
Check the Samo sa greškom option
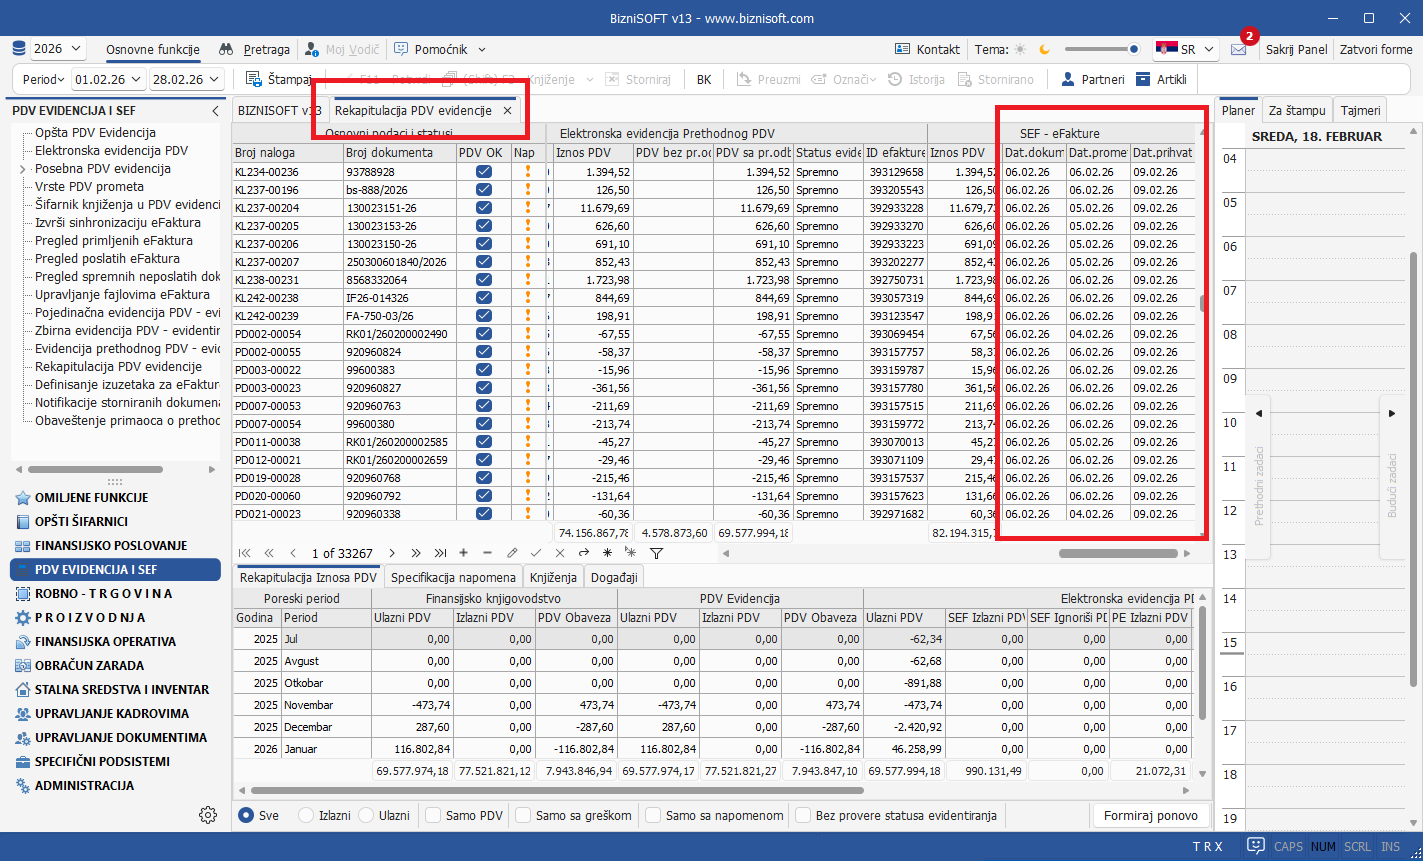(523, 815)
